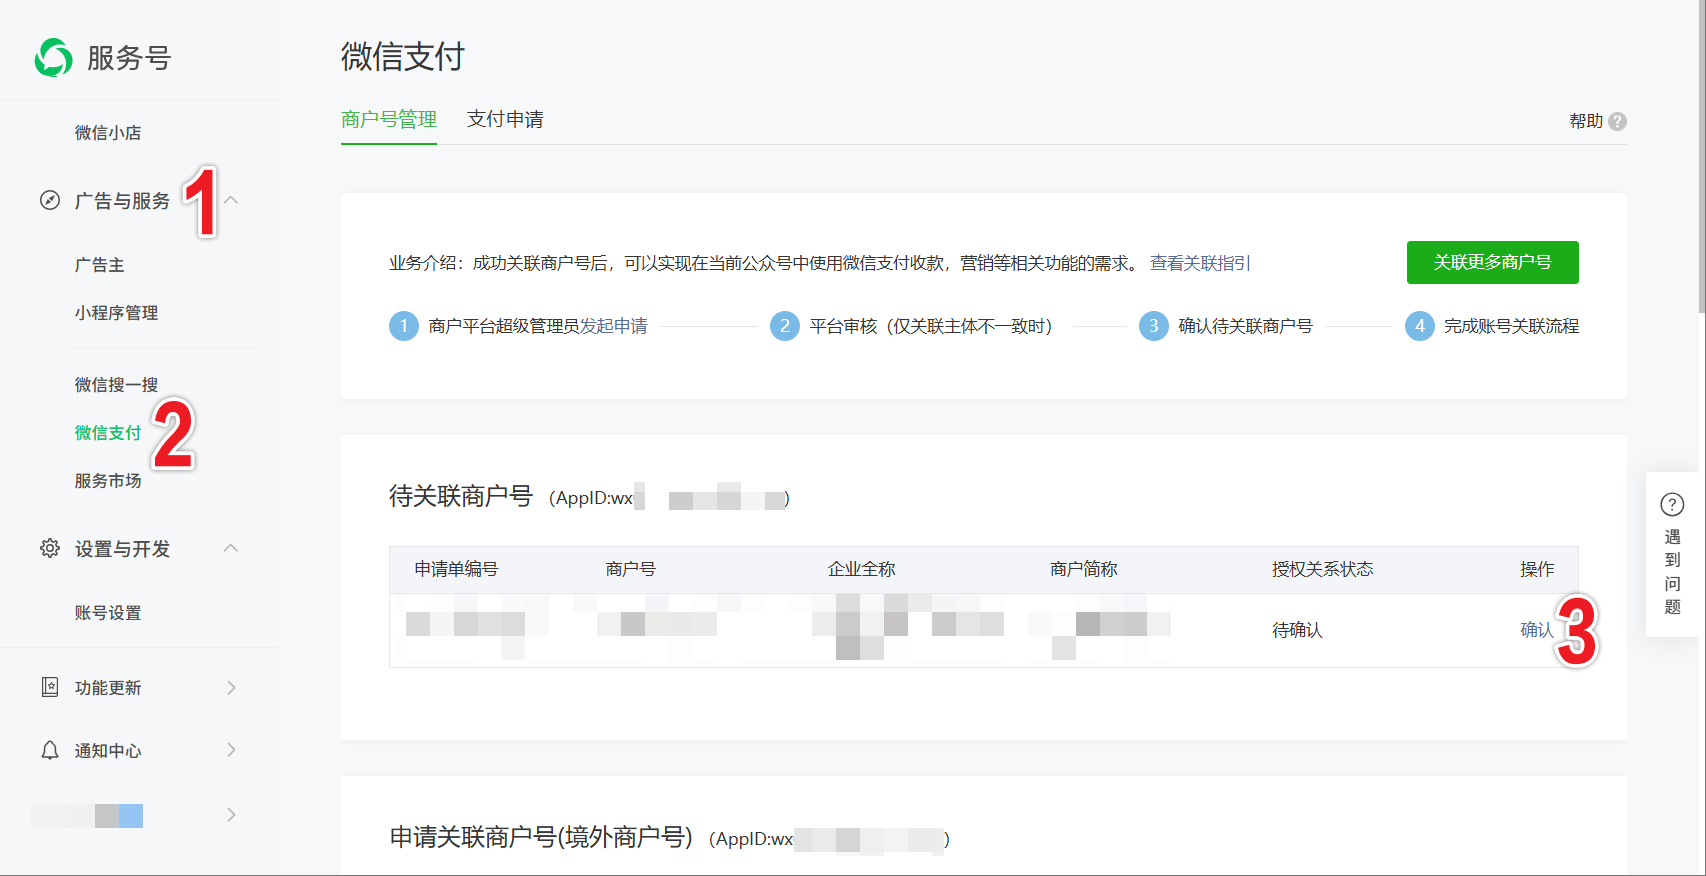Click the 设置与开发 section label

(122, 549)
